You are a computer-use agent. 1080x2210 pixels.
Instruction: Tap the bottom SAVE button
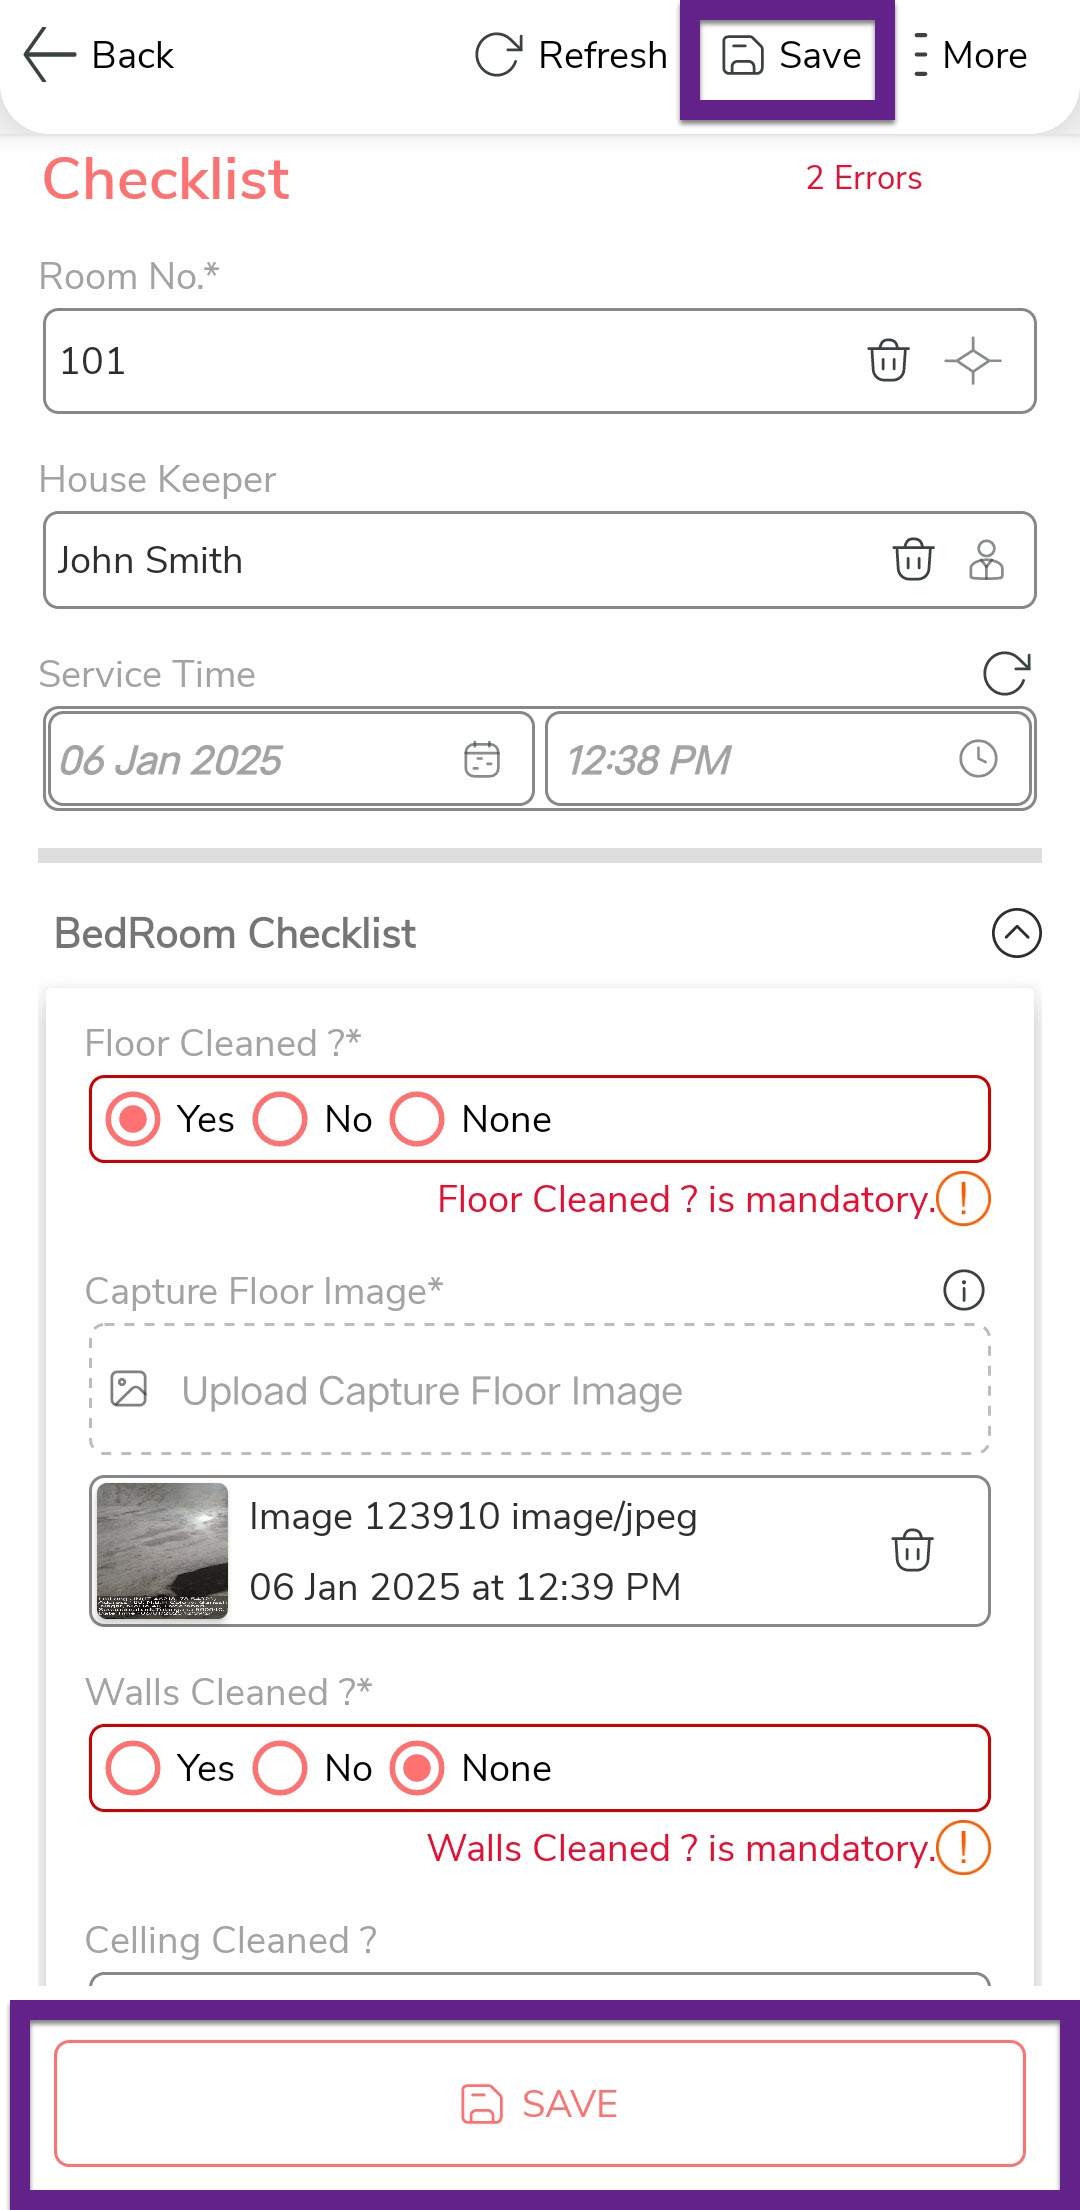540,2104
